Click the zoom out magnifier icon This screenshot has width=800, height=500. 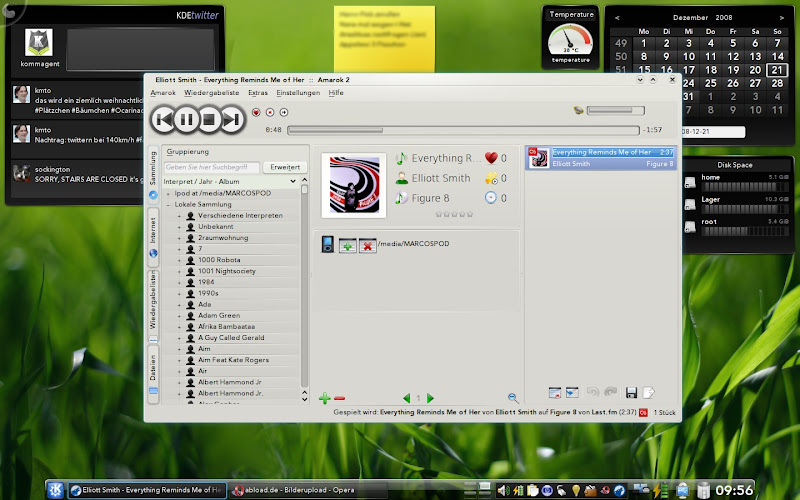513,398
